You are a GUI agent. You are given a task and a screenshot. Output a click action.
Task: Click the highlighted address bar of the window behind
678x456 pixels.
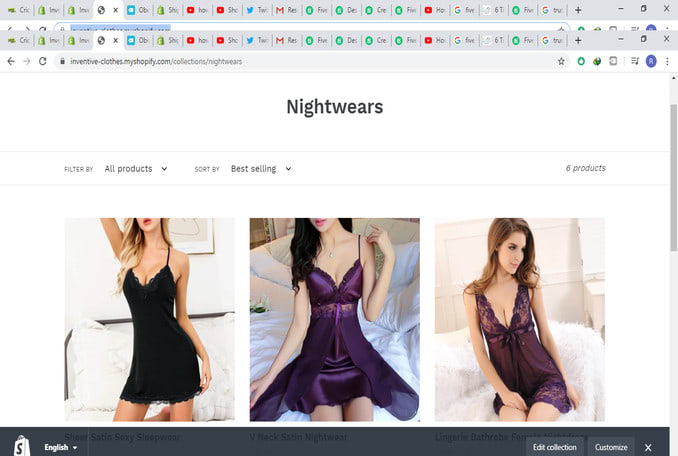311,28
